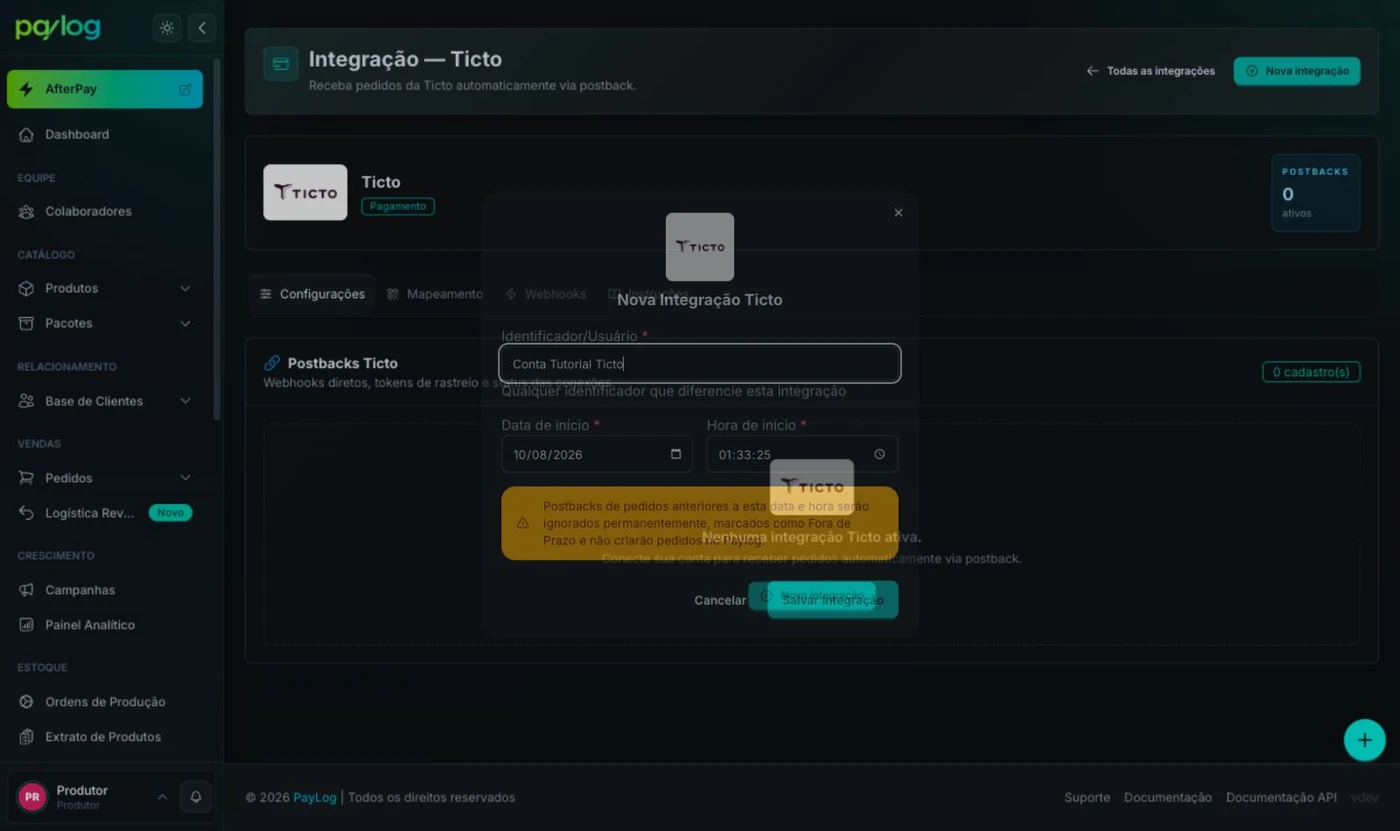1400x831 pixels.
Task: Click the Campanhas megaphone icon
Action: pyautogui.click(x=26, y=590)
